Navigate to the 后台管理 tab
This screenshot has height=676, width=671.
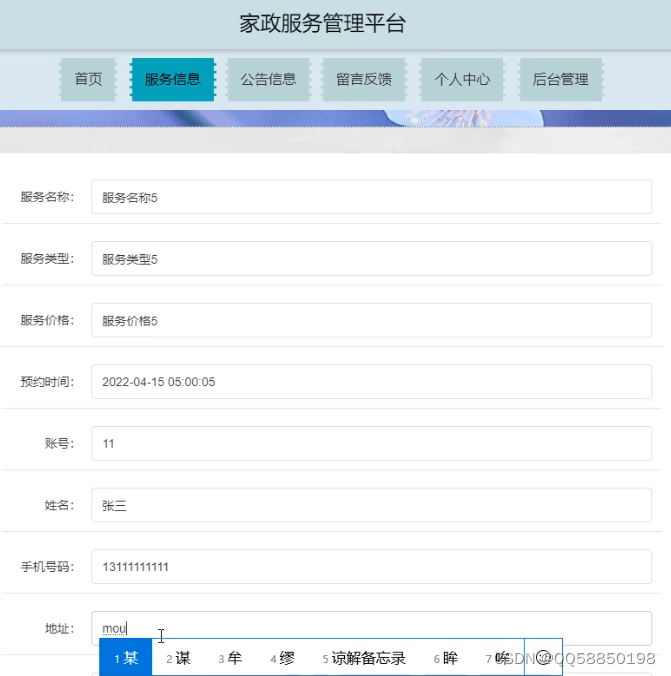click(560, 79)
